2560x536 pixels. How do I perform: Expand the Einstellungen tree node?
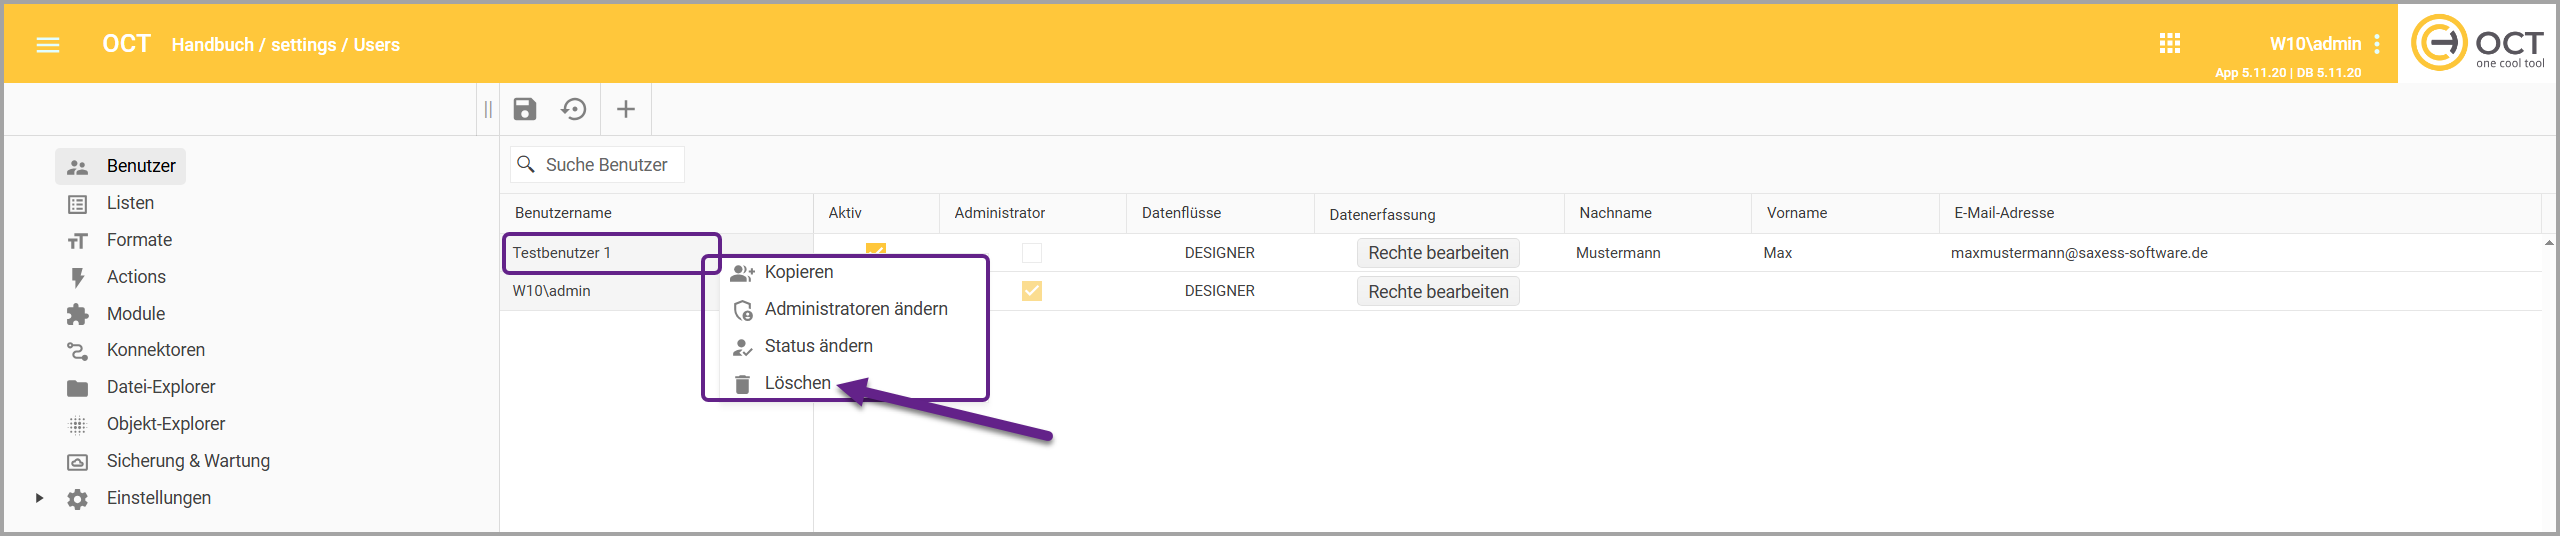[39, 498]
